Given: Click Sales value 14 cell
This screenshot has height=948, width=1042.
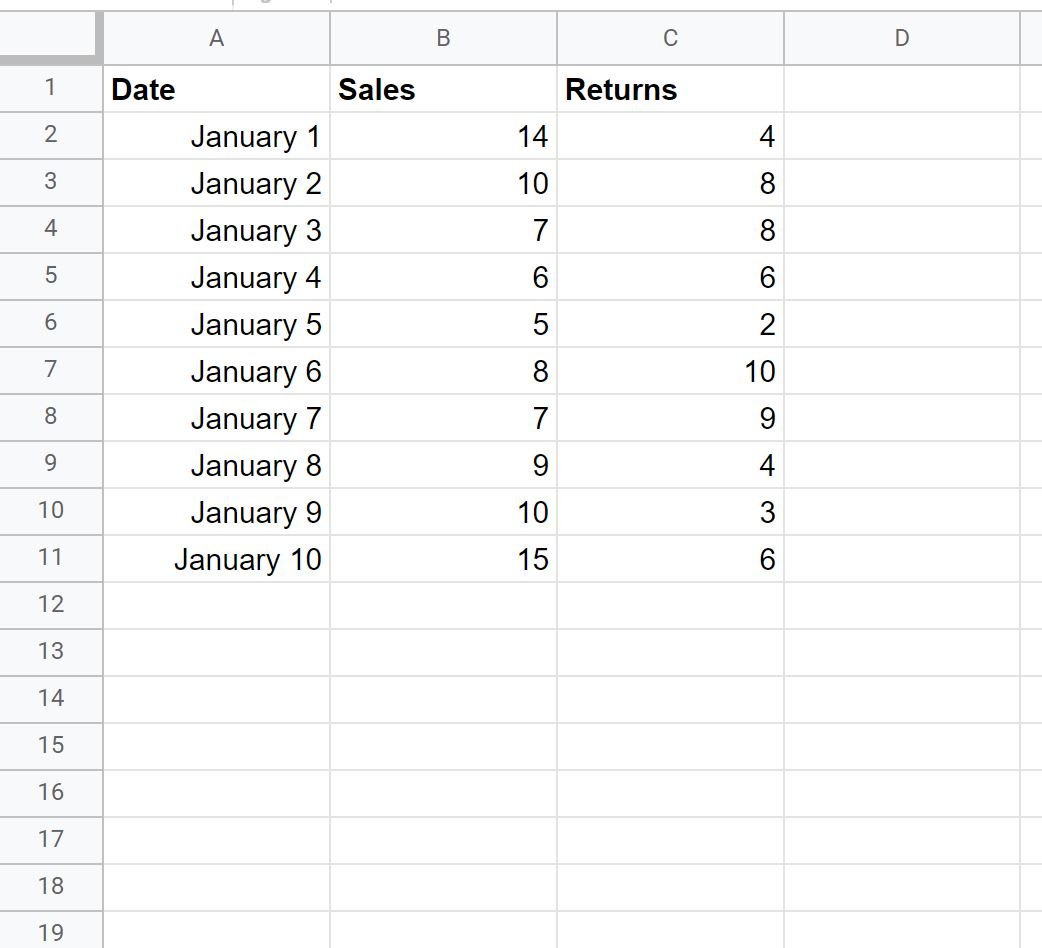Looking at the screenshot, I should [443, 136].
